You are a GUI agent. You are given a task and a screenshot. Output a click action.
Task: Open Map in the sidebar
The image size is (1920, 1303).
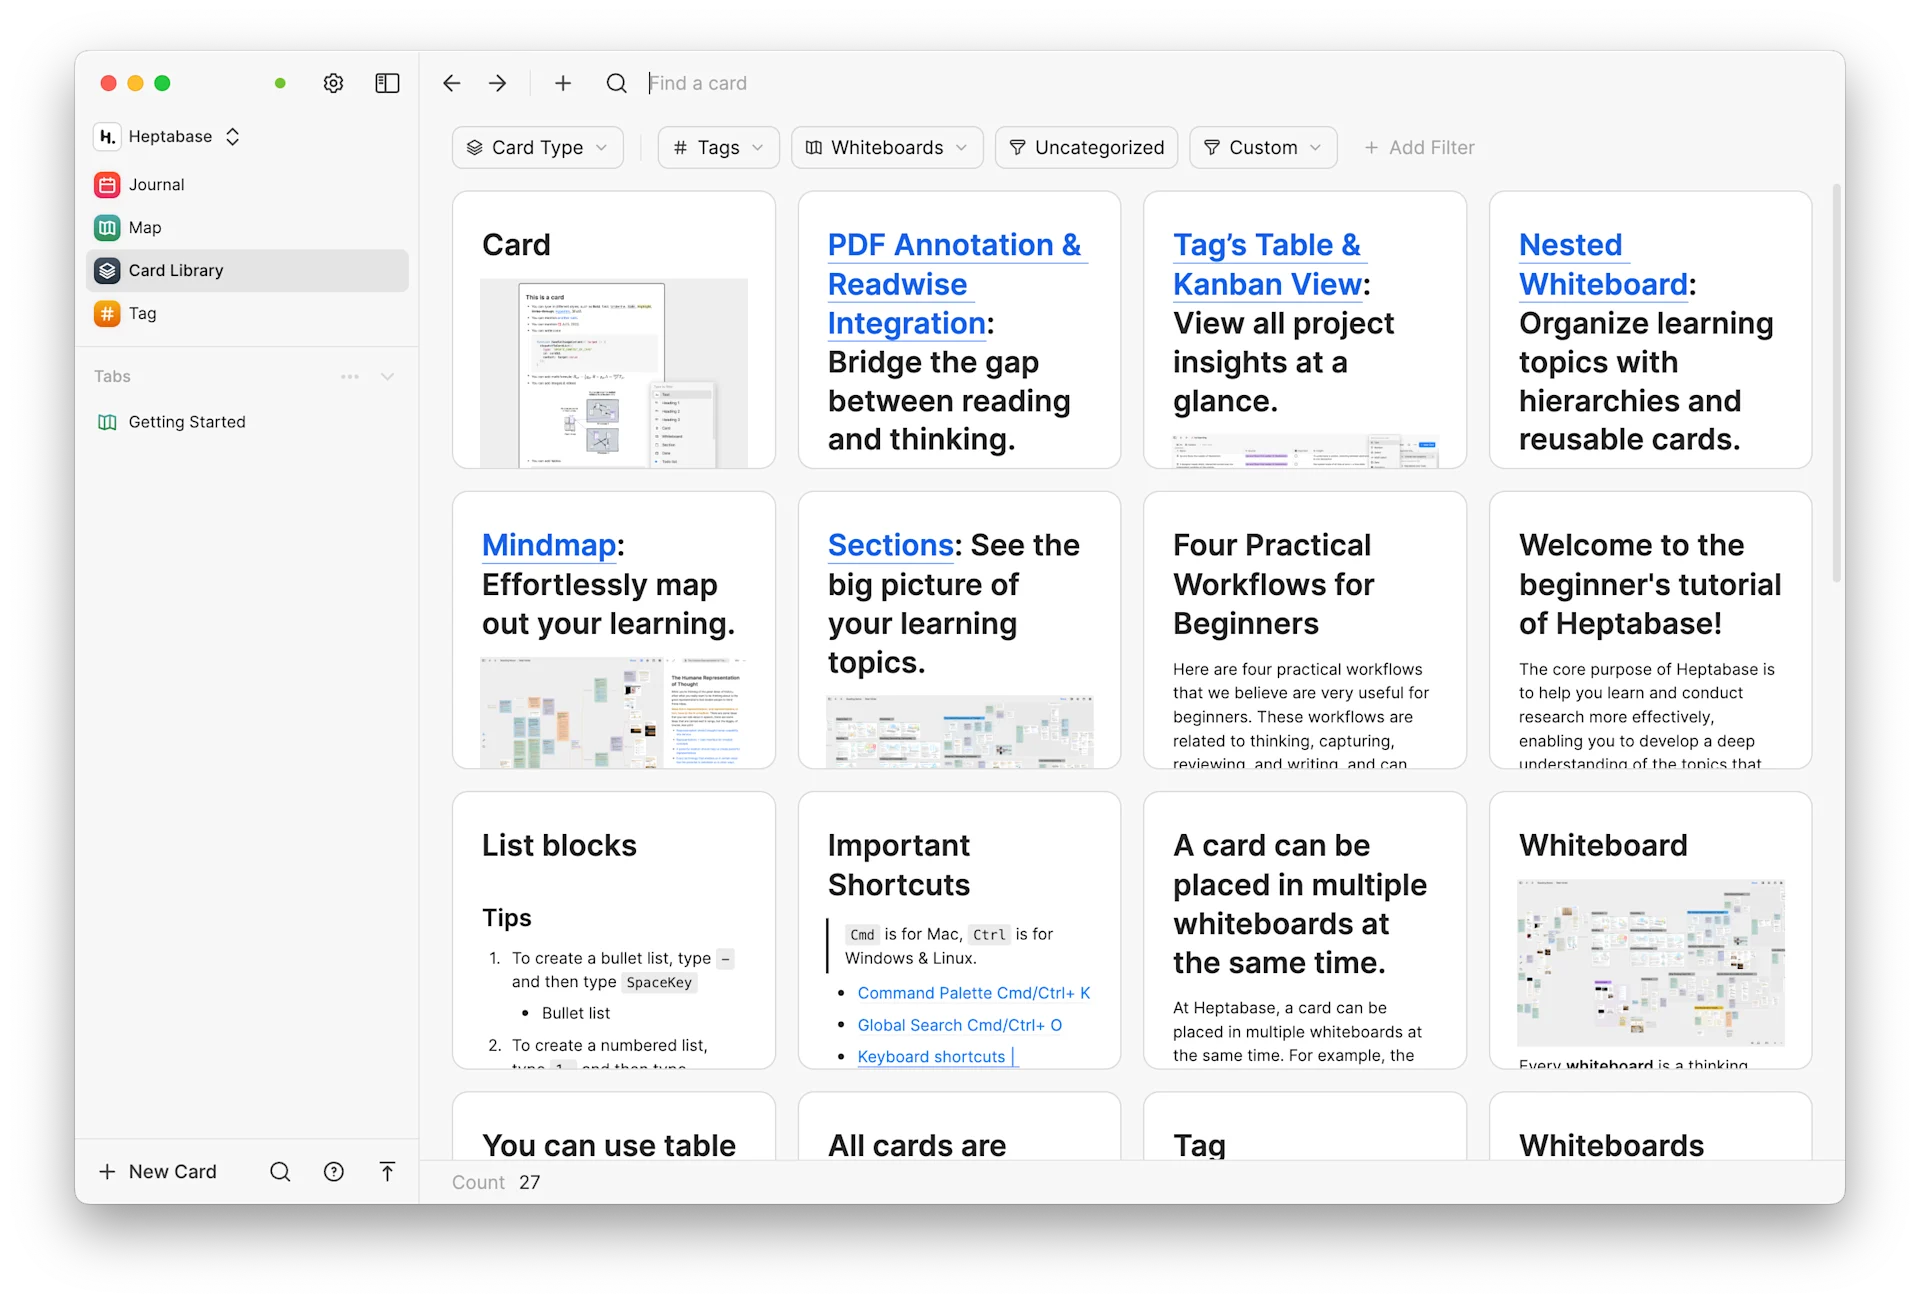(x=145, y=228)
